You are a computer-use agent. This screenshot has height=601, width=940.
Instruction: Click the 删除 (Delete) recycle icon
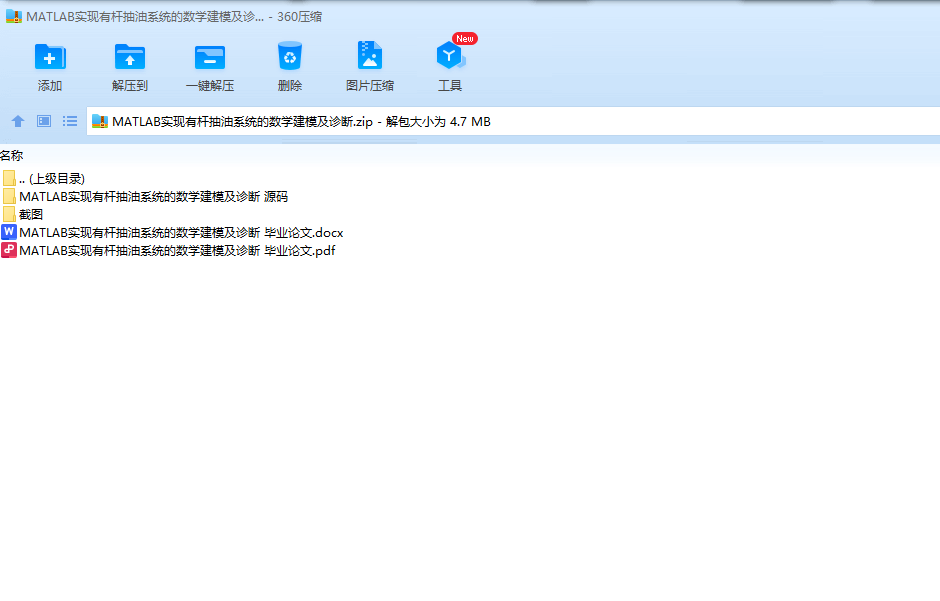(290, 57)
